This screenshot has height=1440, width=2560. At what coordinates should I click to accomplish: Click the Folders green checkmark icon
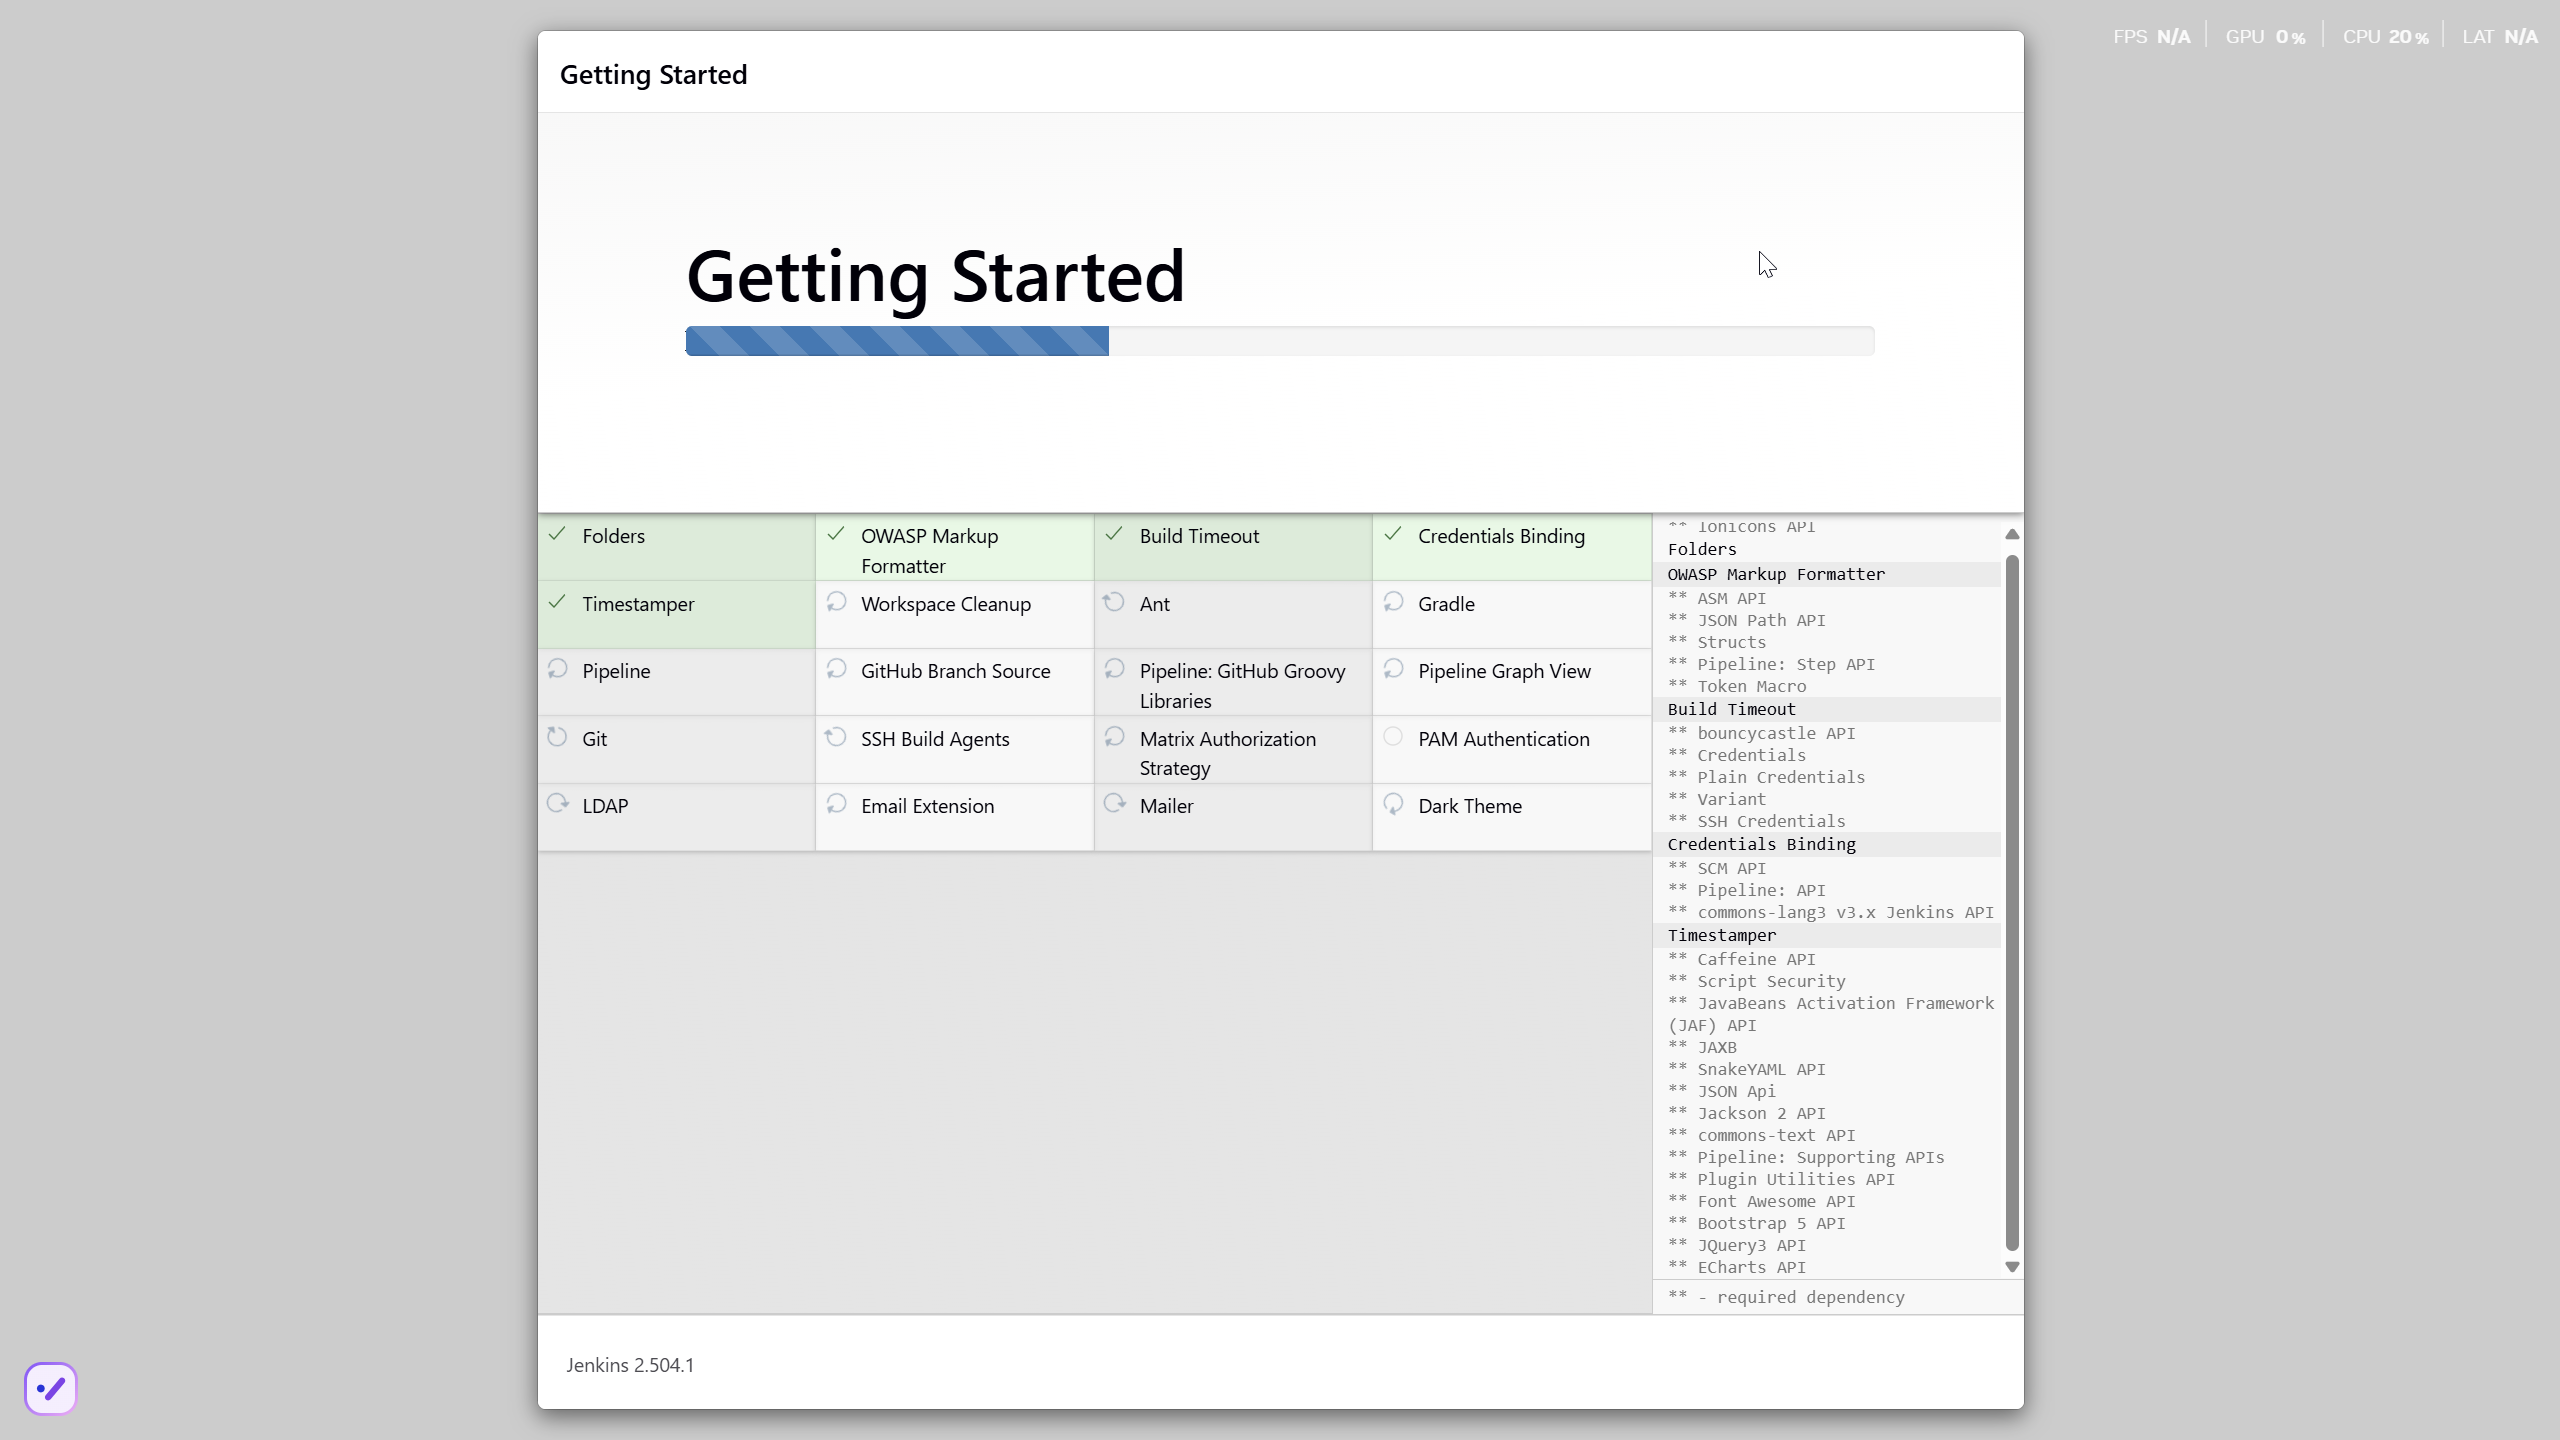(x=557, y=534)
